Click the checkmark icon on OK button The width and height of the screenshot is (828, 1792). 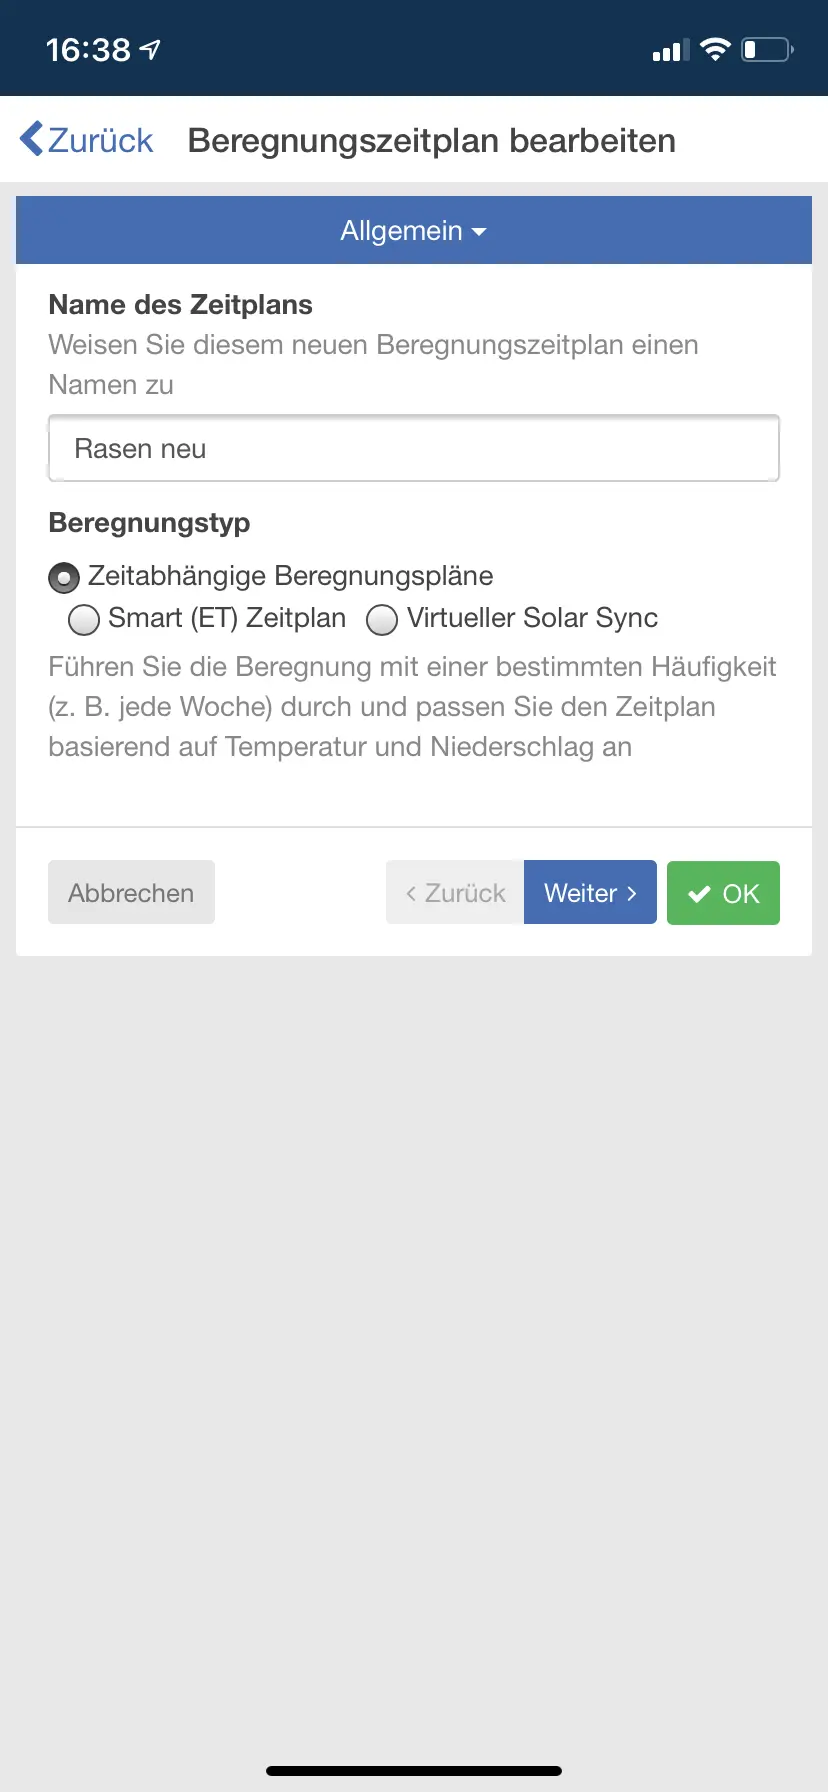tap(700, 894)
